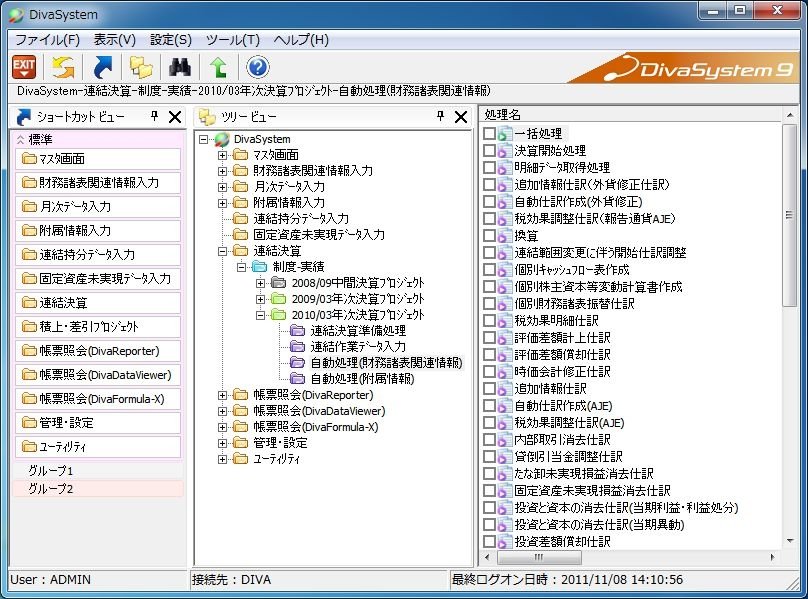
Task: Open the 管理・設定 shortcut button
Action: pyautogui.click(x=98, y=423)
